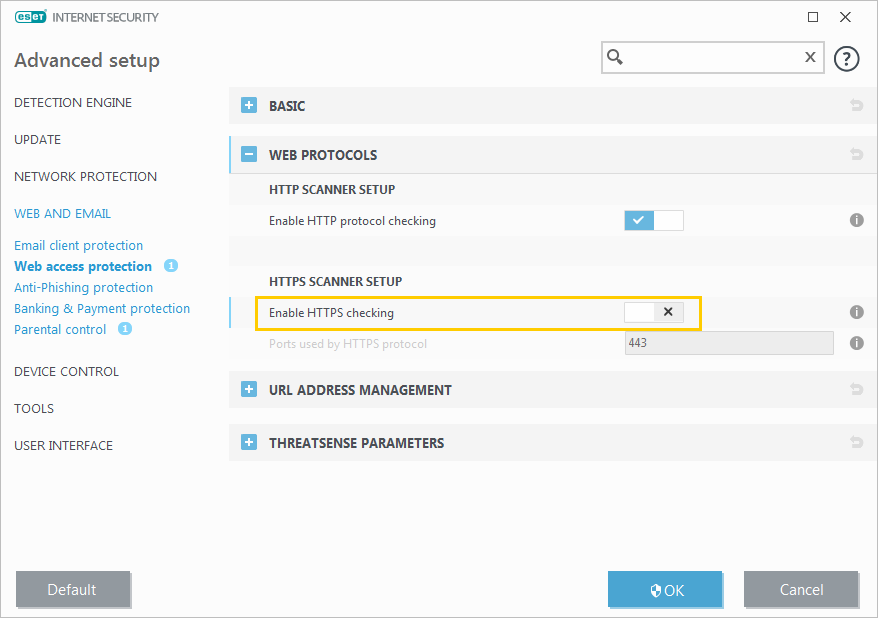Click the Default button

point(73,590)
